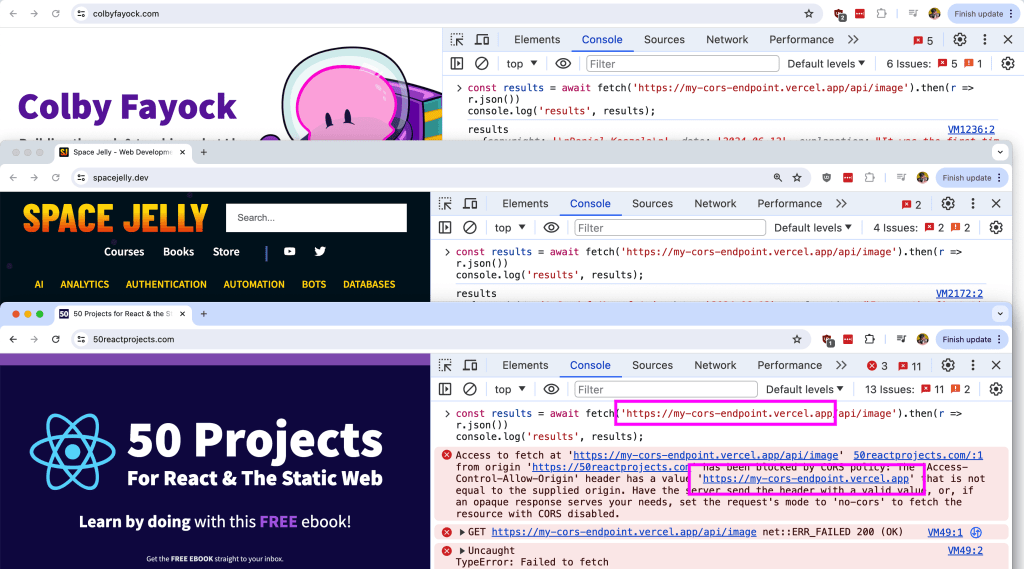Reload the 50reactprojects.com page
The image size is (1024, 569).
(56, 339)
